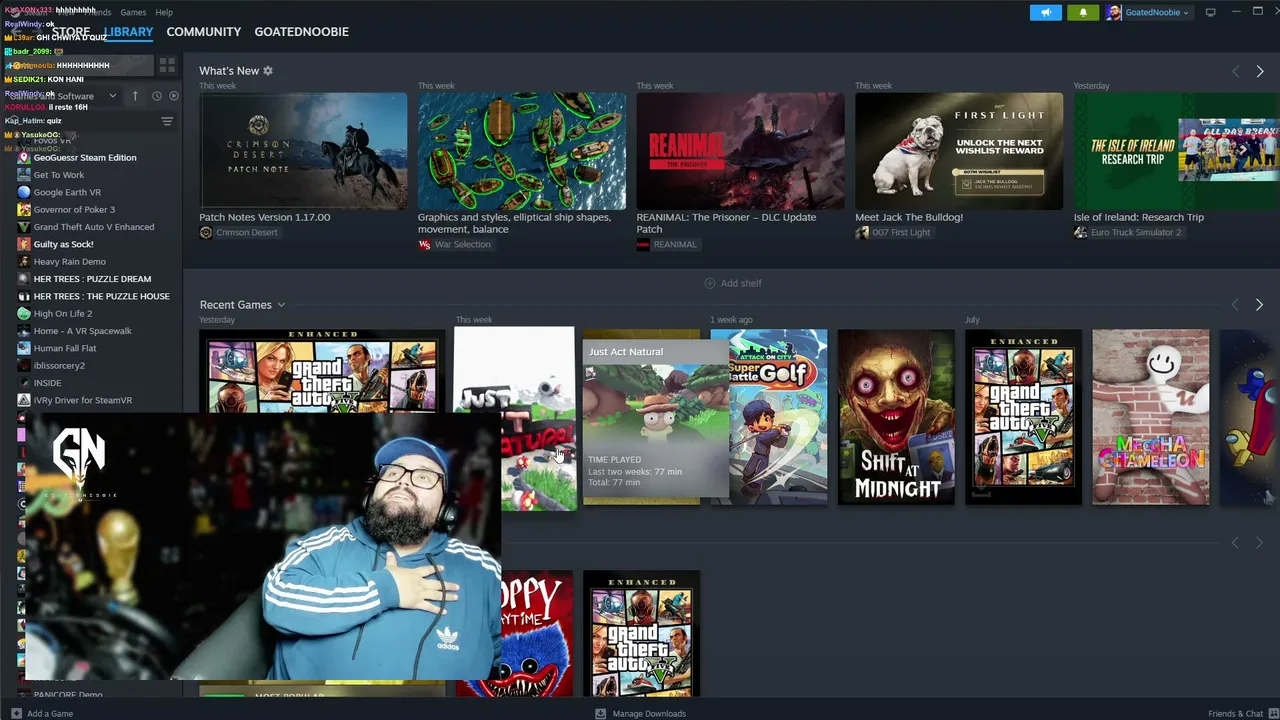
Task: Open Meet Jack The Bulldog! news
Action: tap(959, 151)
